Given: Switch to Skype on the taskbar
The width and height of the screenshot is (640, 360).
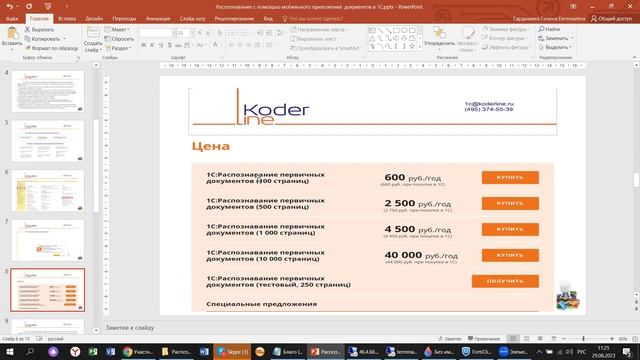Looking at the screenshot, I should (232, 351).
